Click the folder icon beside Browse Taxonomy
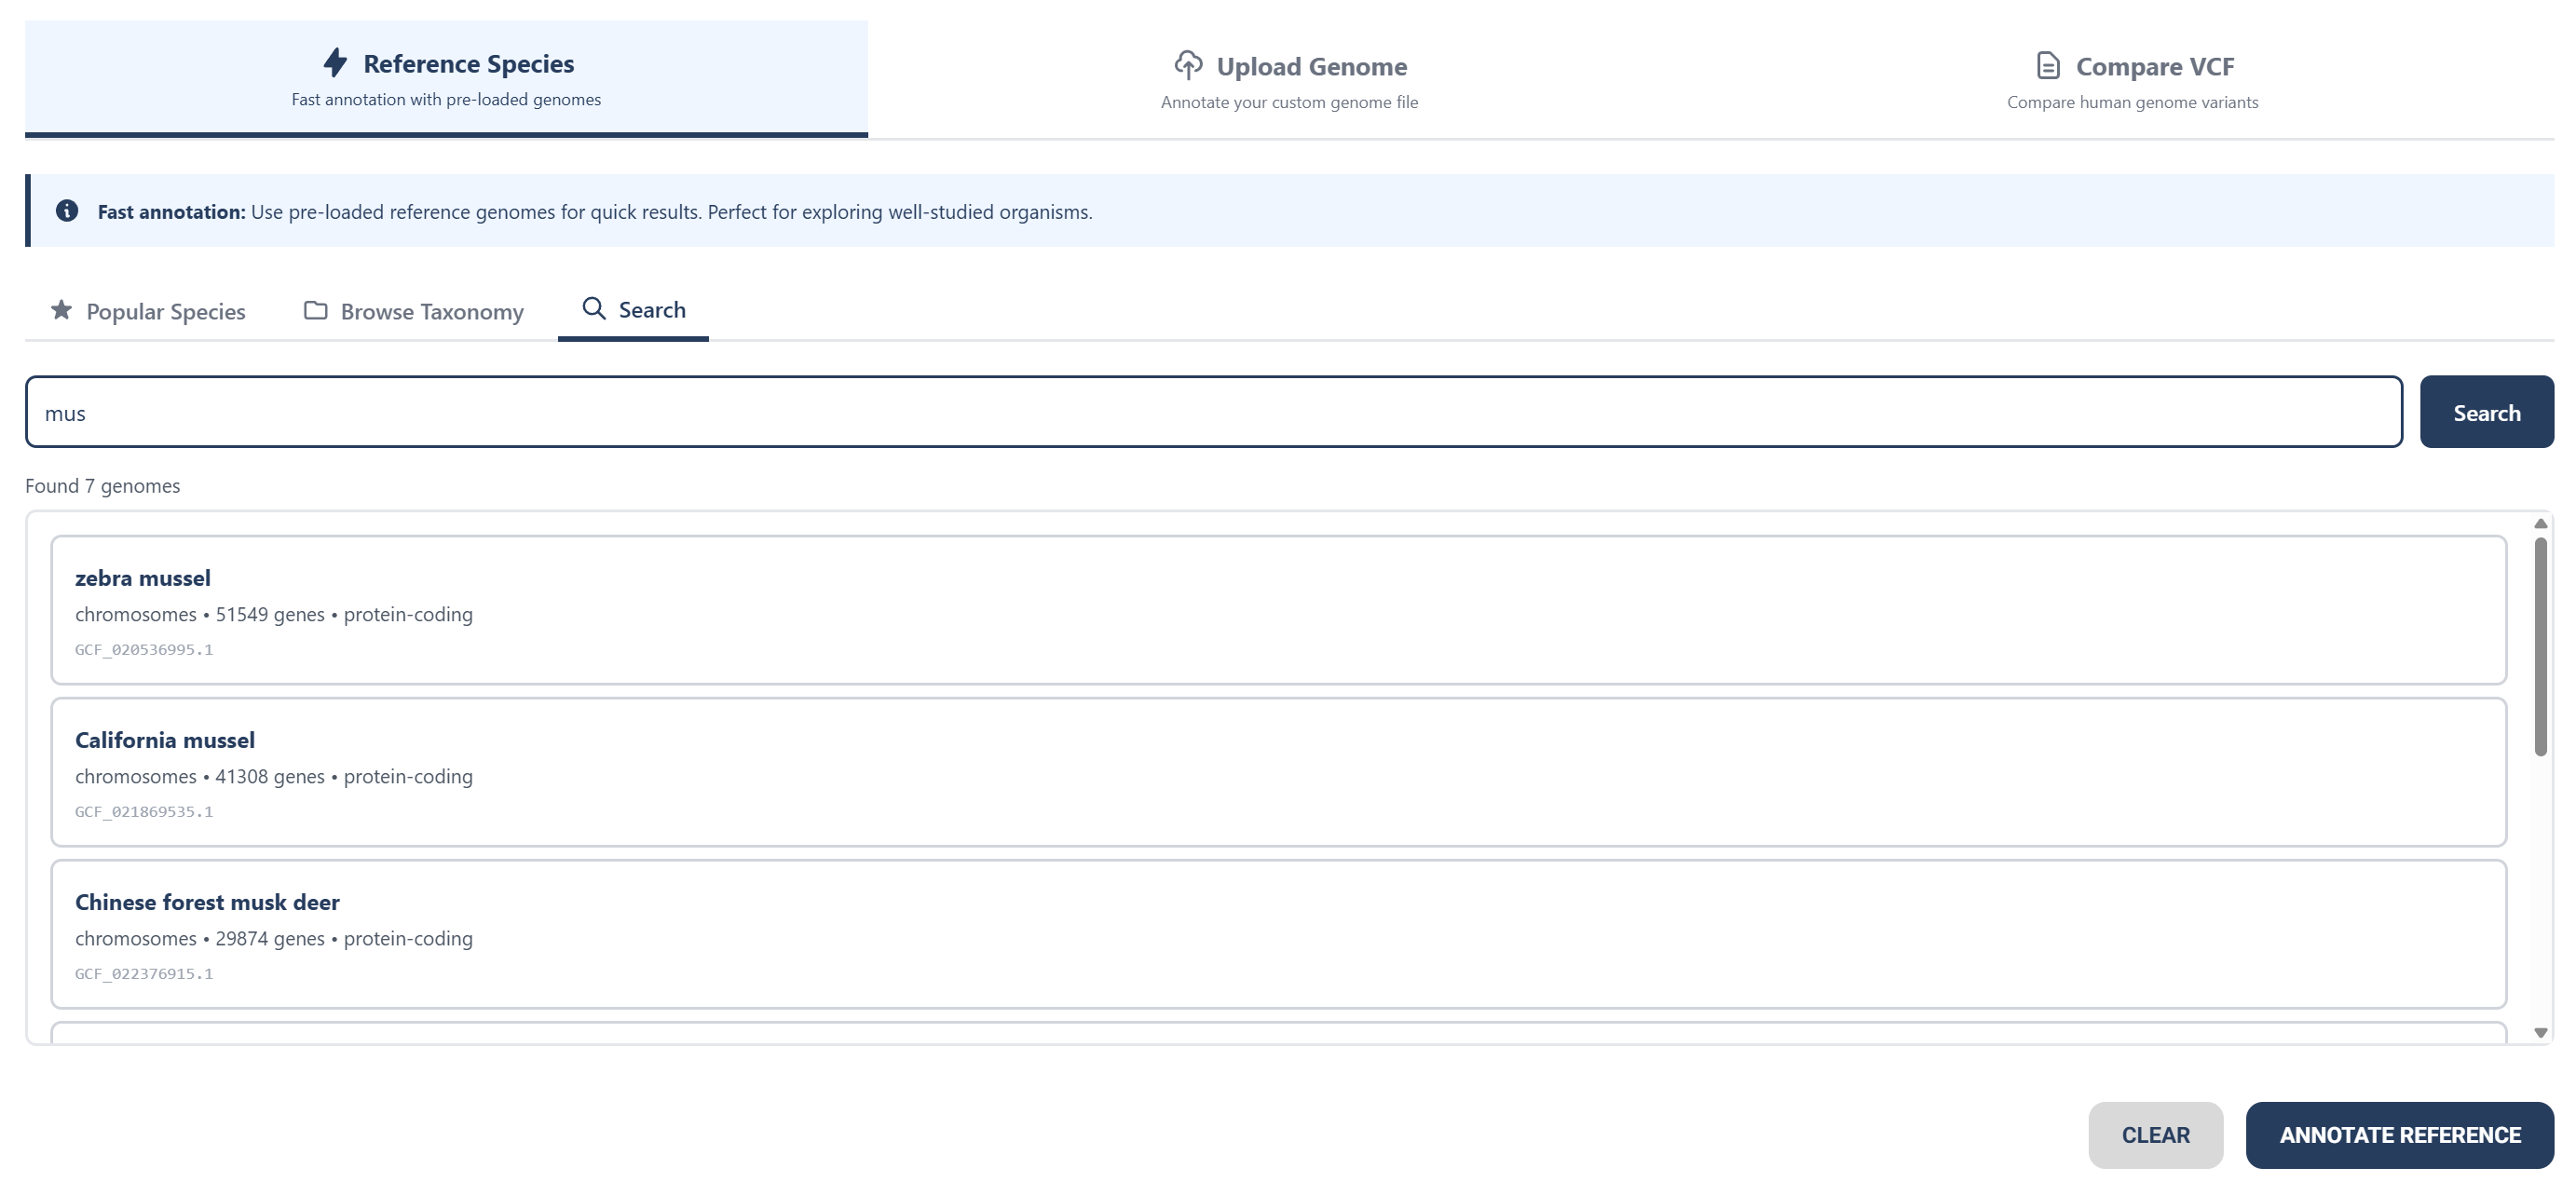This screenshot has width=2576, height=1182. pyautogui.click(x=315, y=311)
